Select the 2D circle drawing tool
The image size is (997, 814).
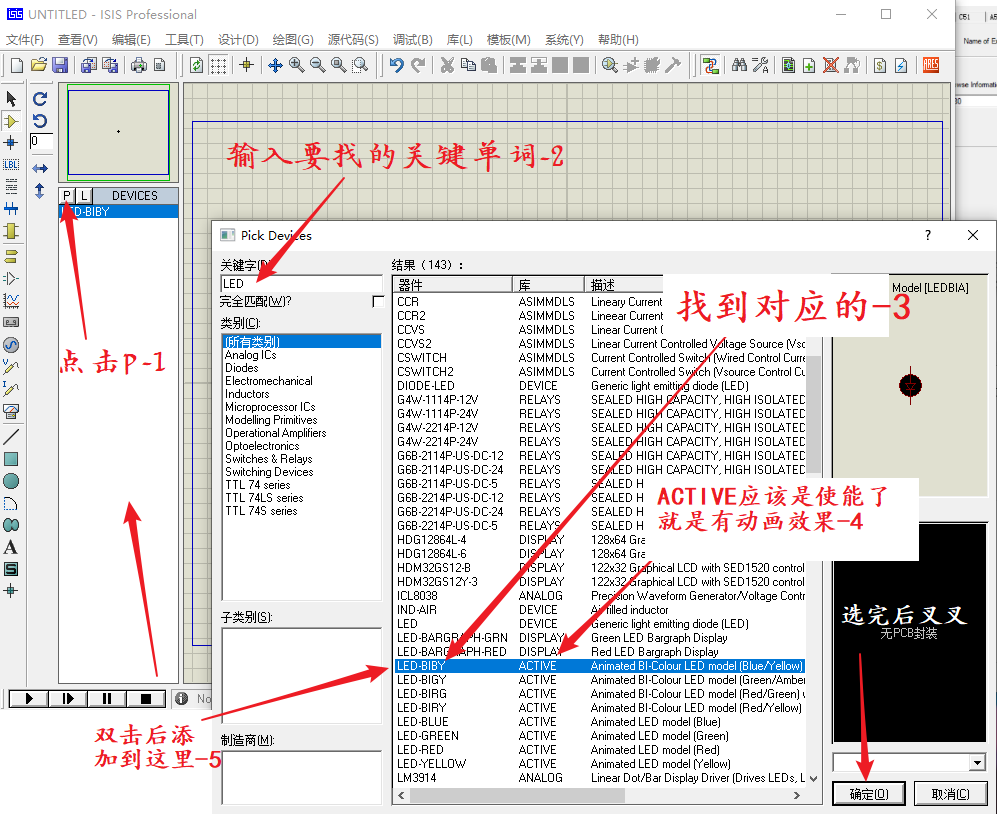click(x=11, y=481)
